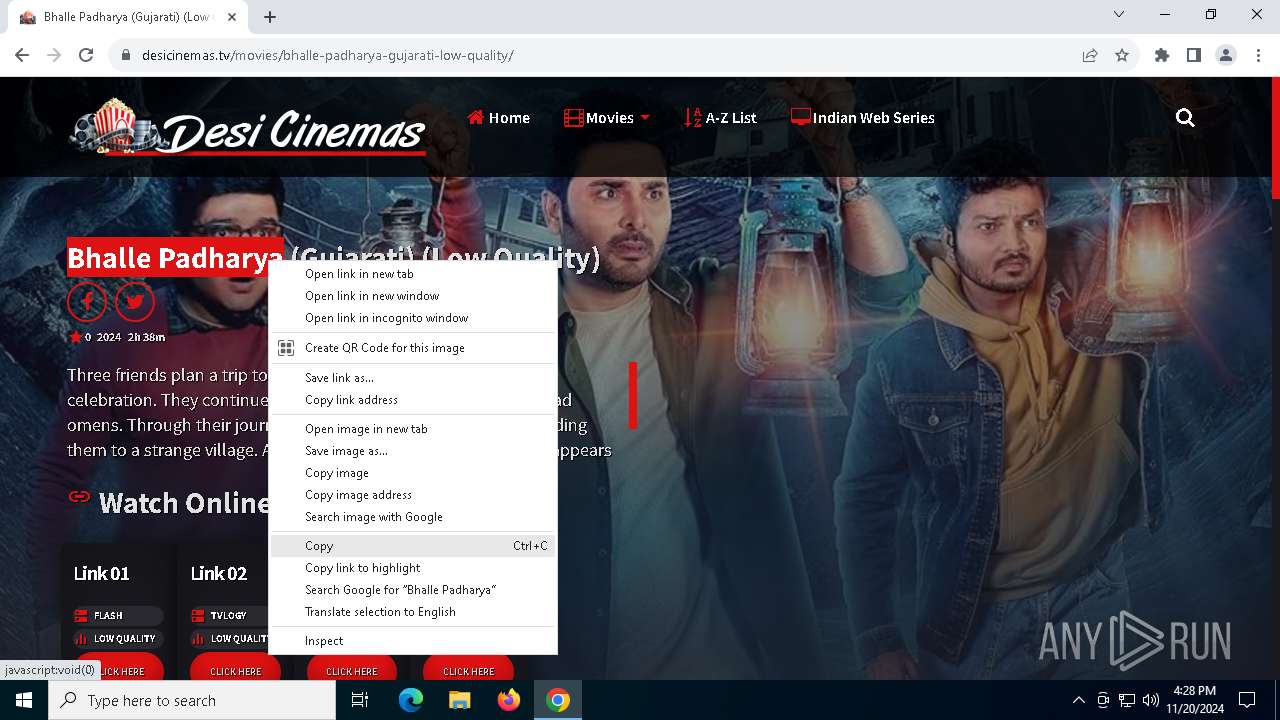Select Save image as...
This screenshot has width=1280, height=720.
(x=413, y=451)
